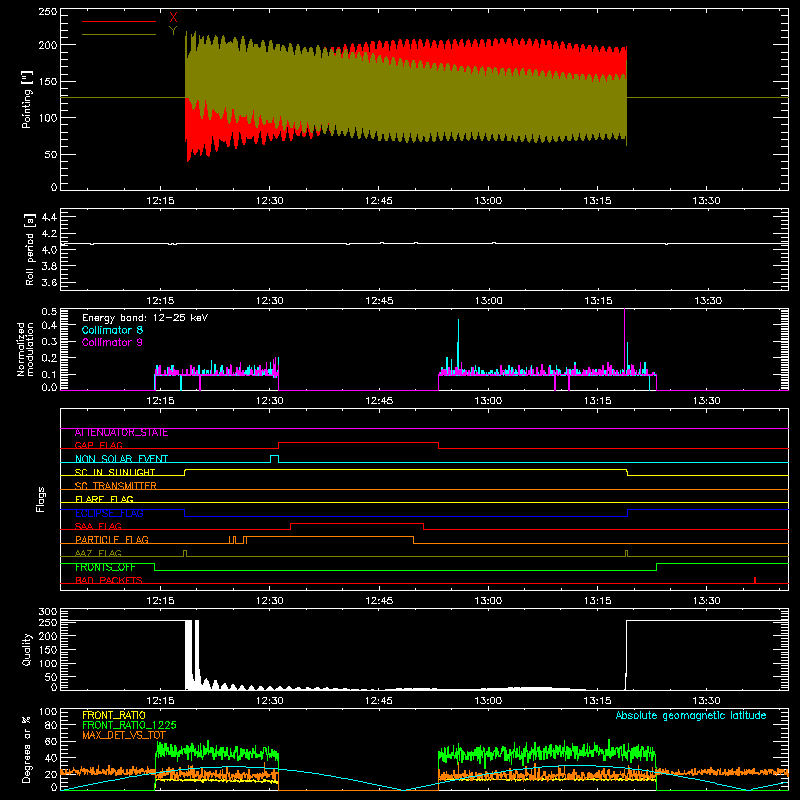The height and width of the screenshot is (800, 800).
Task: Click the '13:00' tick below the Quality plot
Action: (x=488, y=701)
